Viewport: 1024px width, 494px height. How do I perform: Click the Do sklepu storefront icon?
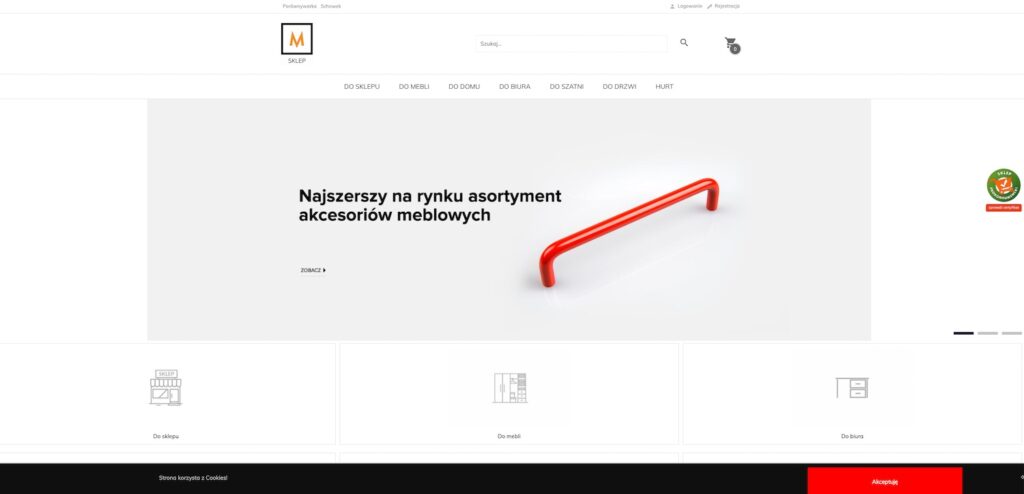tap(166, 387)
